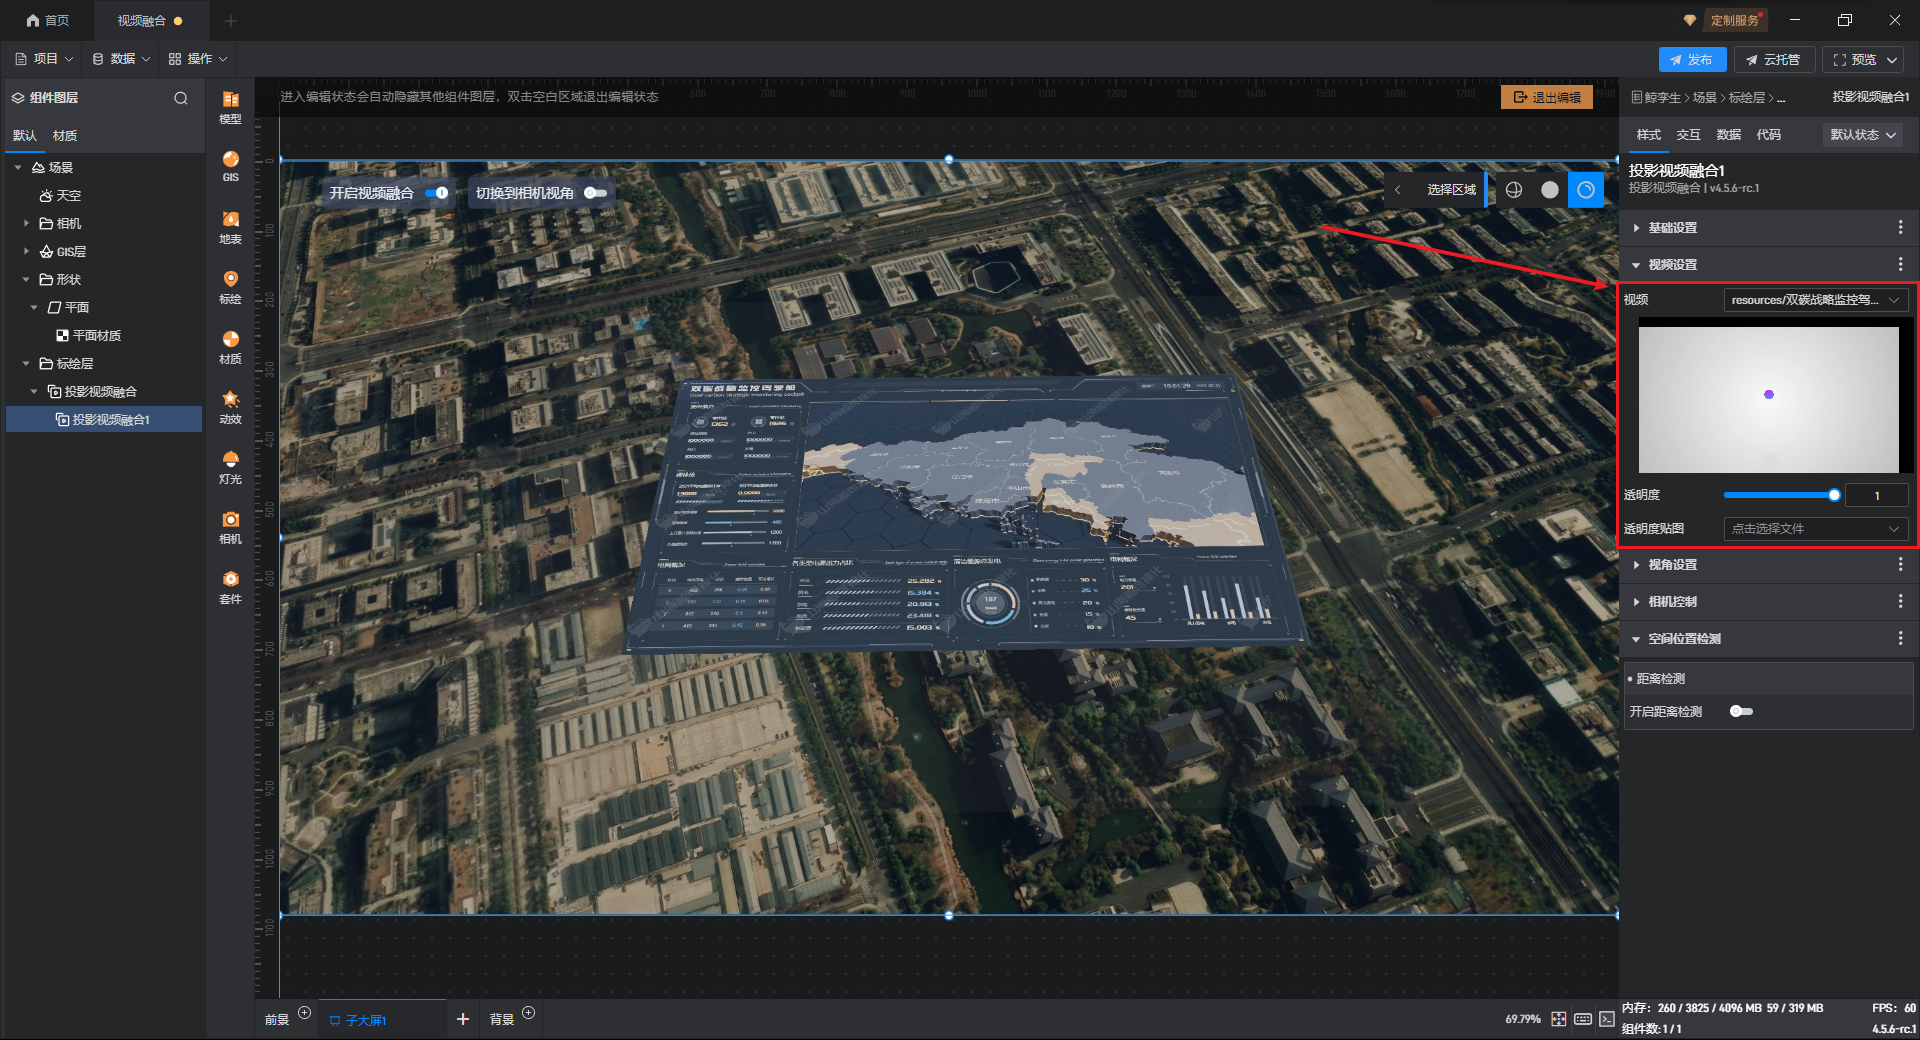Screen dimensions: 1920x1040
Task: Click the search icon in 组件图层 panel
Action: 181,98
